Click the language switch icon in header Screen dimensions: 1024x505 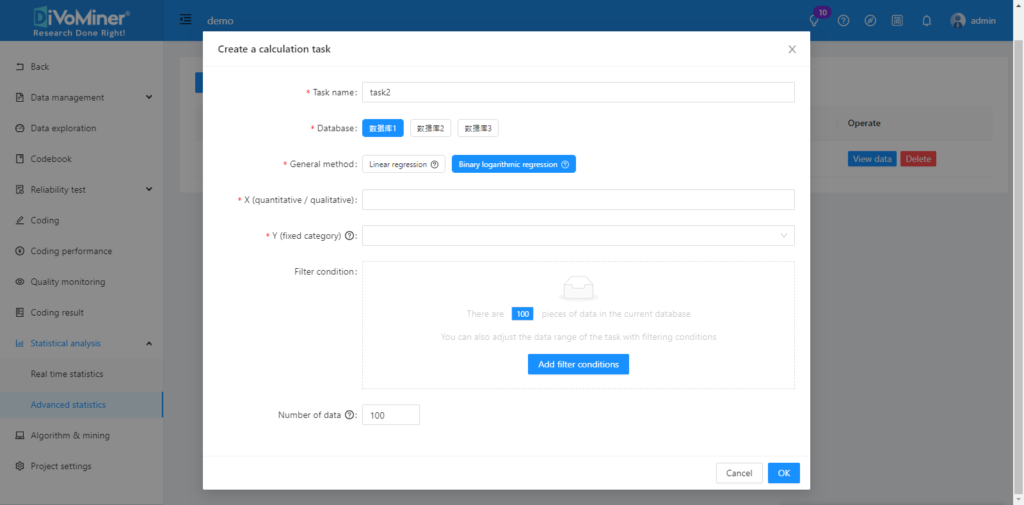click(898, 21)
